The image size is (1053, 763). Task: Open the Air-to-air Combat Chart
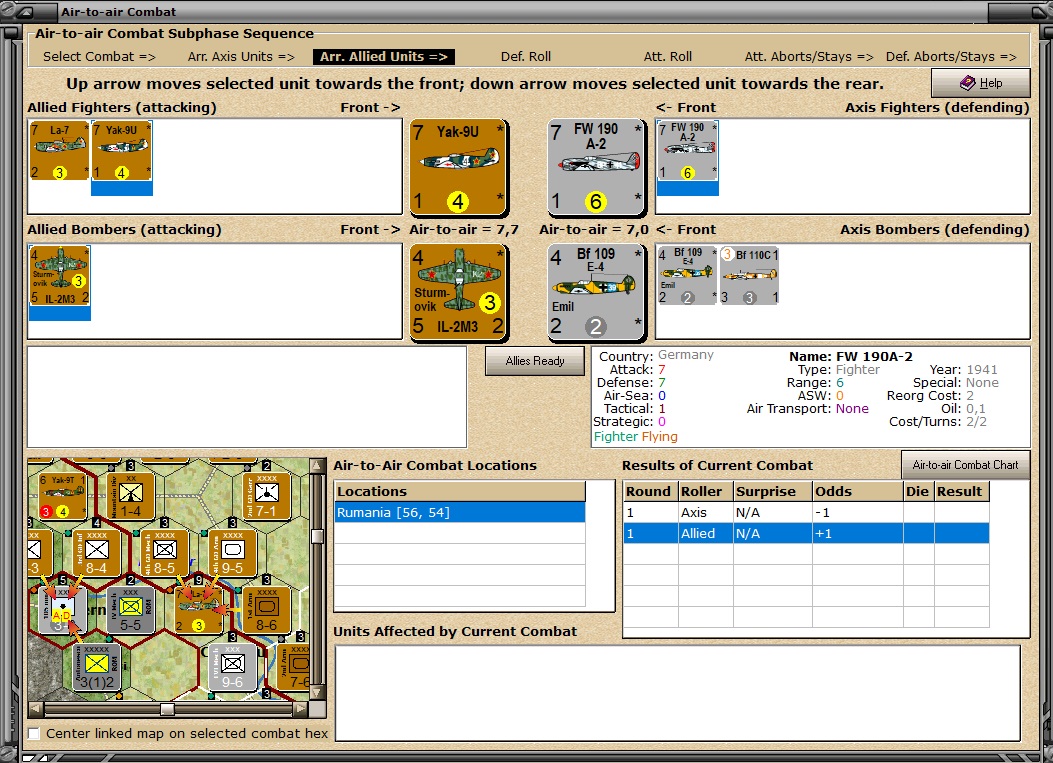tap(965, 465)
